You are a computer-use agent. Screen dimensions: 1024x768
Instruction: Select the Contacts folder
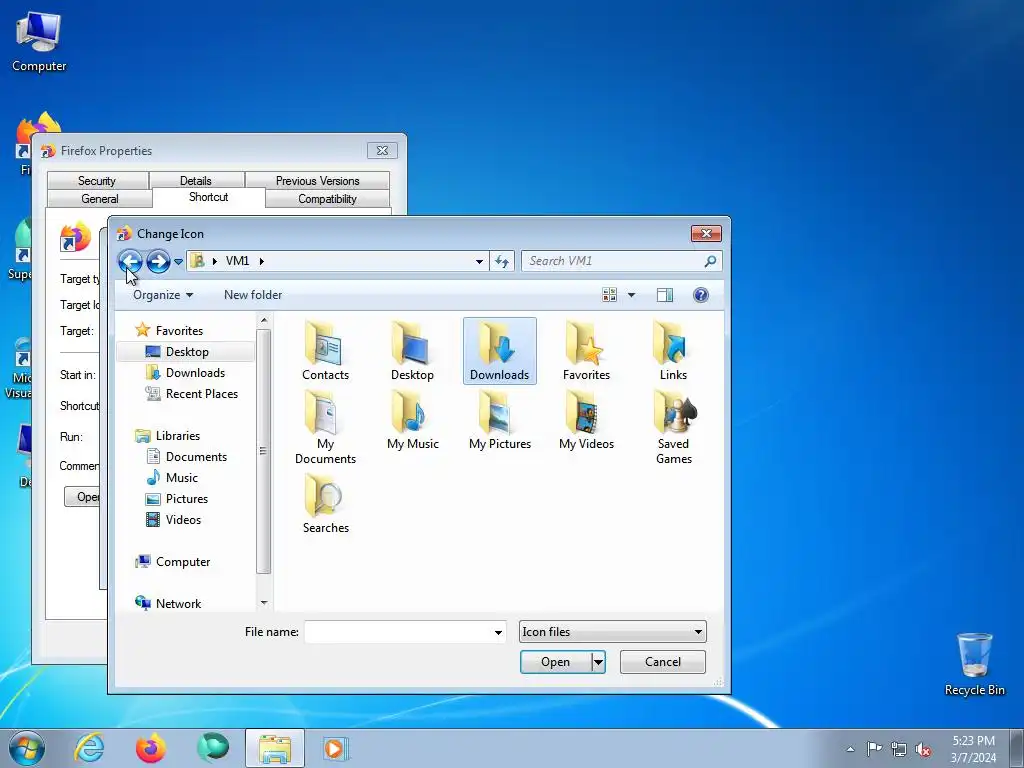pos(325,351)
